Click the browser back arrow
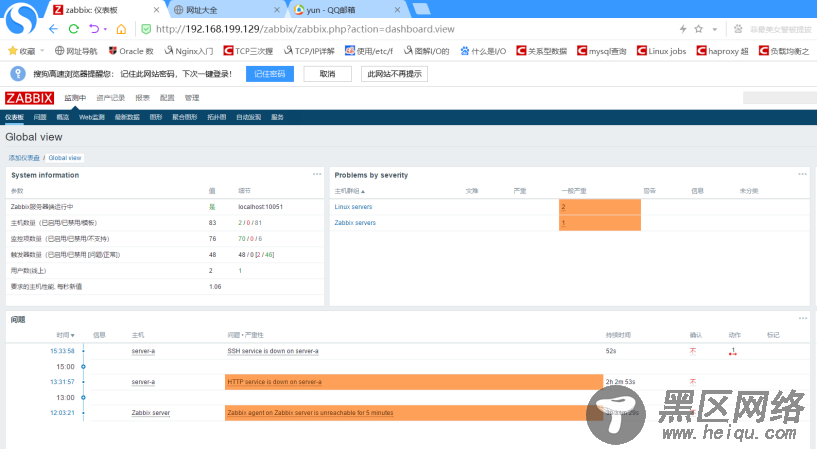This screenshot has height=450, width=818. click(x=53, y=29)
